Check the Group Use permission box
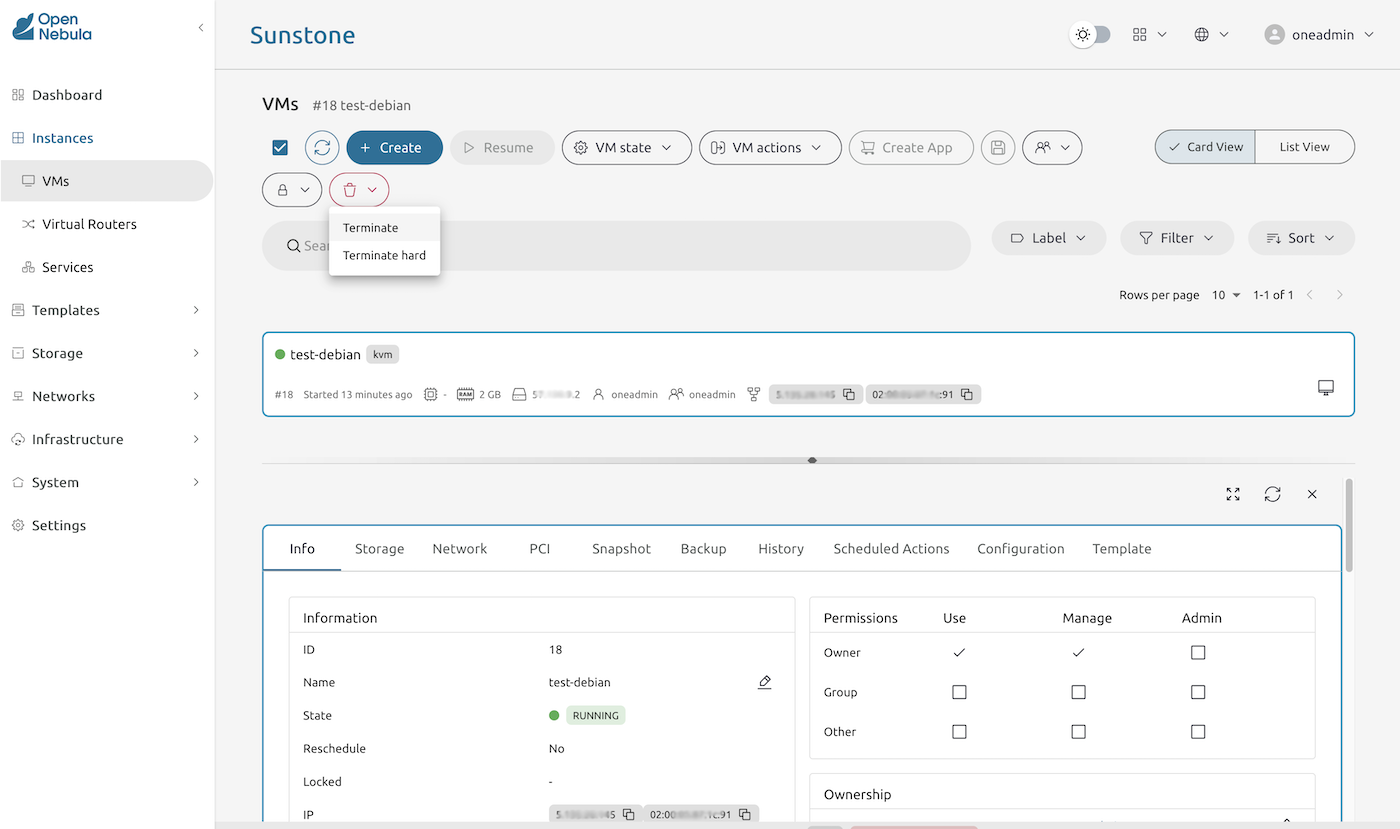1400x829 pixels. coord(959,692)
